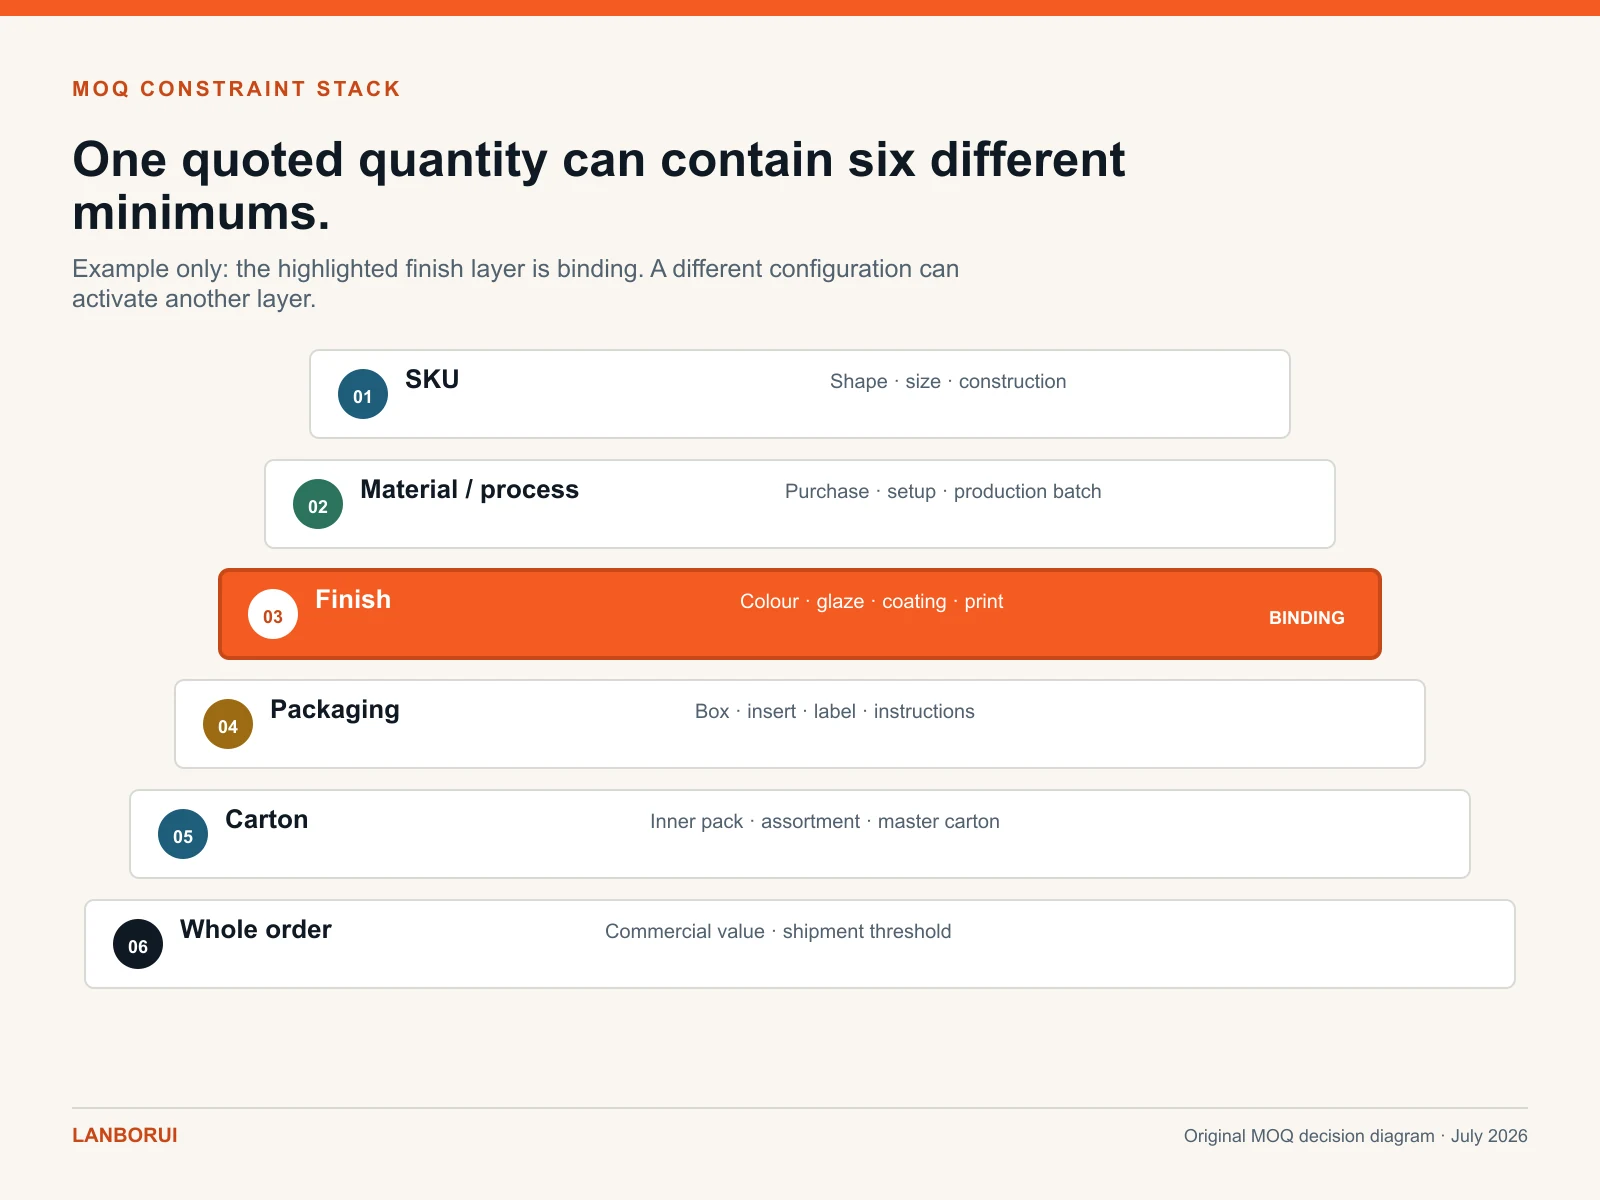This screenshot has height=1200, width=1600.
Task: Click 'Colour · glaze · coating · print' text
Action: click(871, 602)
